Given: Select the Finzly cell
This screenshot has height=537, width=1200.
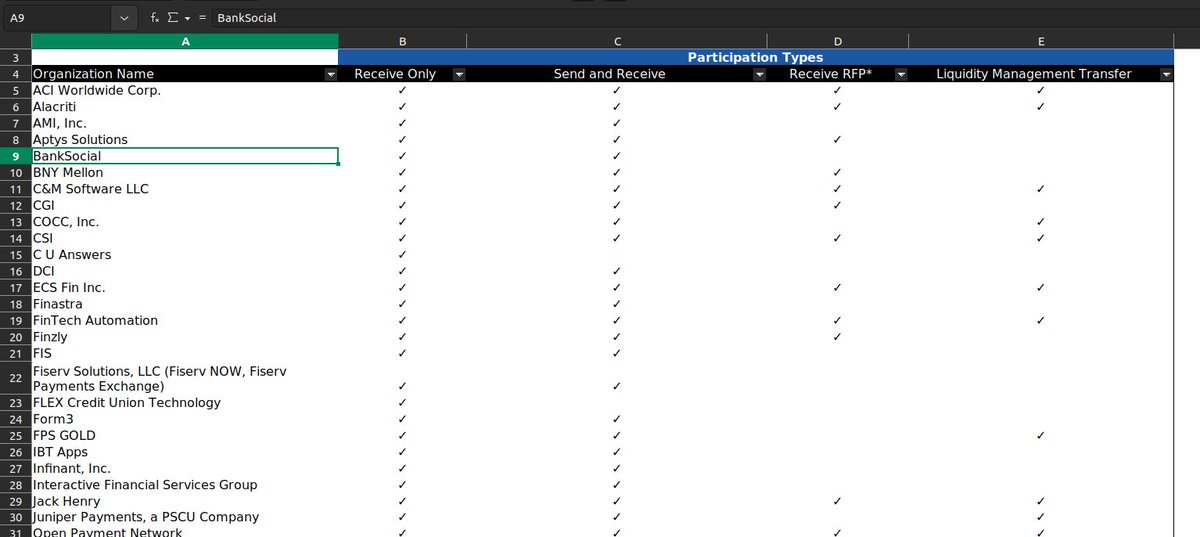Looking at the screenshot, I should pos(185,337).
